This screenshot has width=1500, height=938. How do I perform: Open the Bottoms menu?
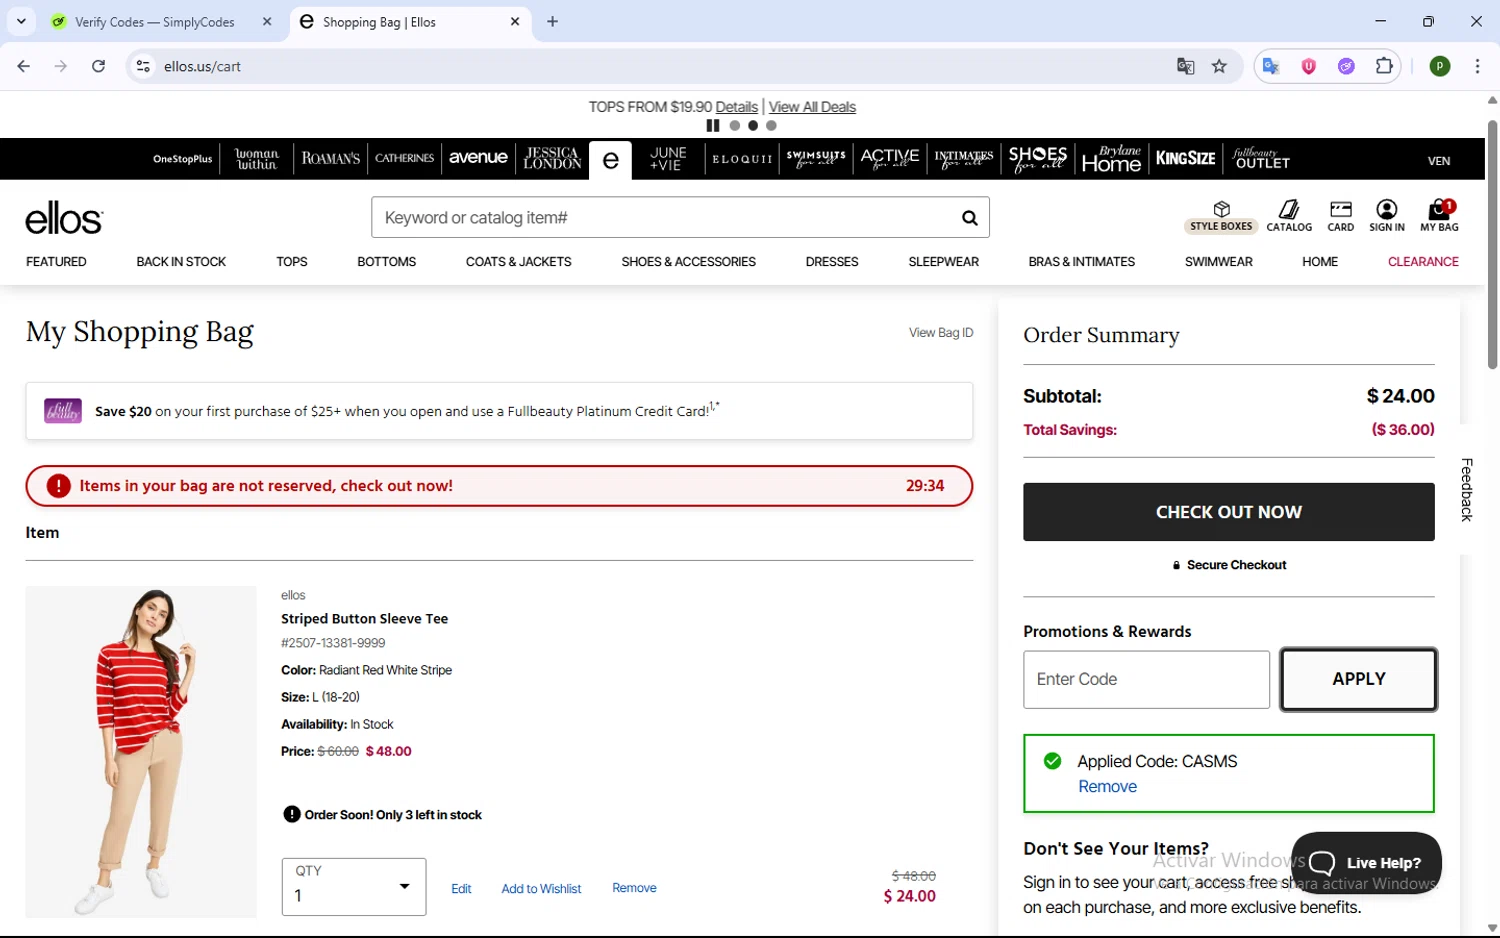[386, 262]
